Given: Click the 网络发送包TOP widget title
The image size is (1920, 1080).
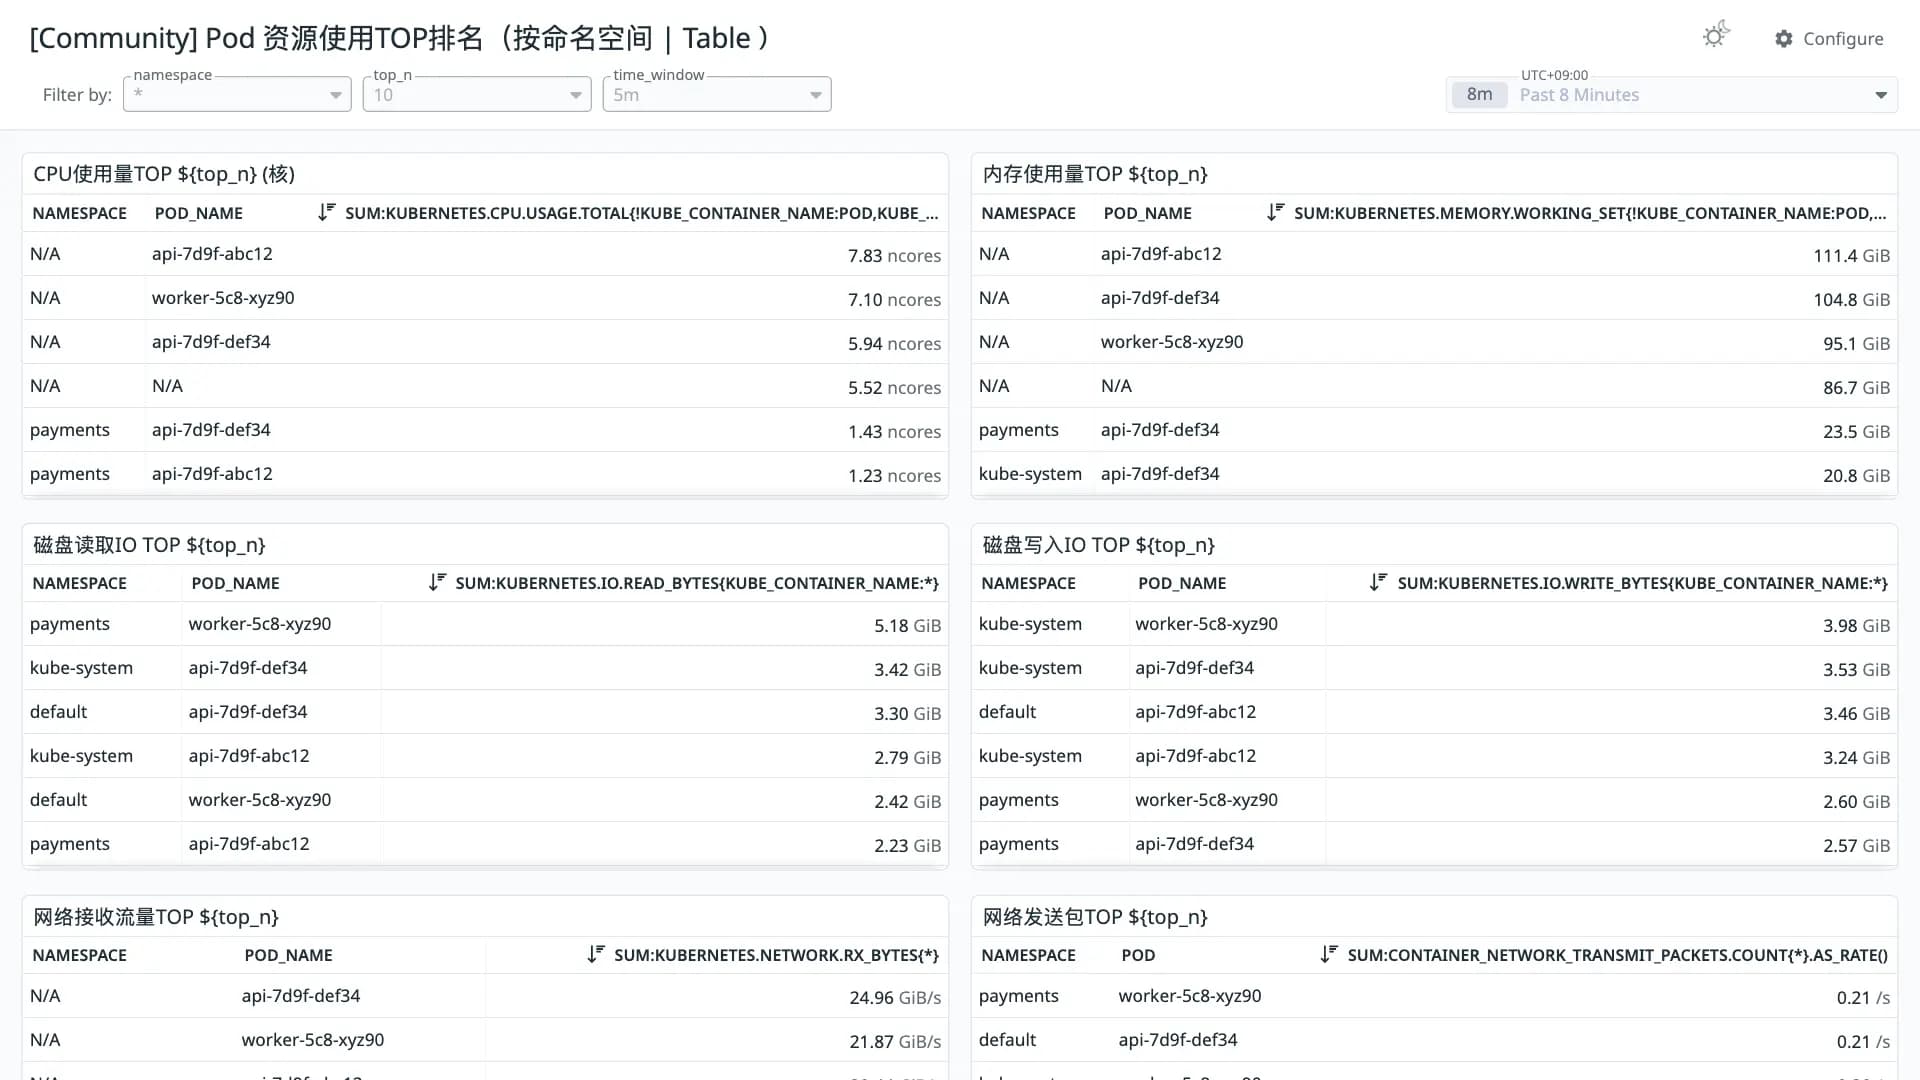Looking at the screenshot, I should tap(1095, 917).
